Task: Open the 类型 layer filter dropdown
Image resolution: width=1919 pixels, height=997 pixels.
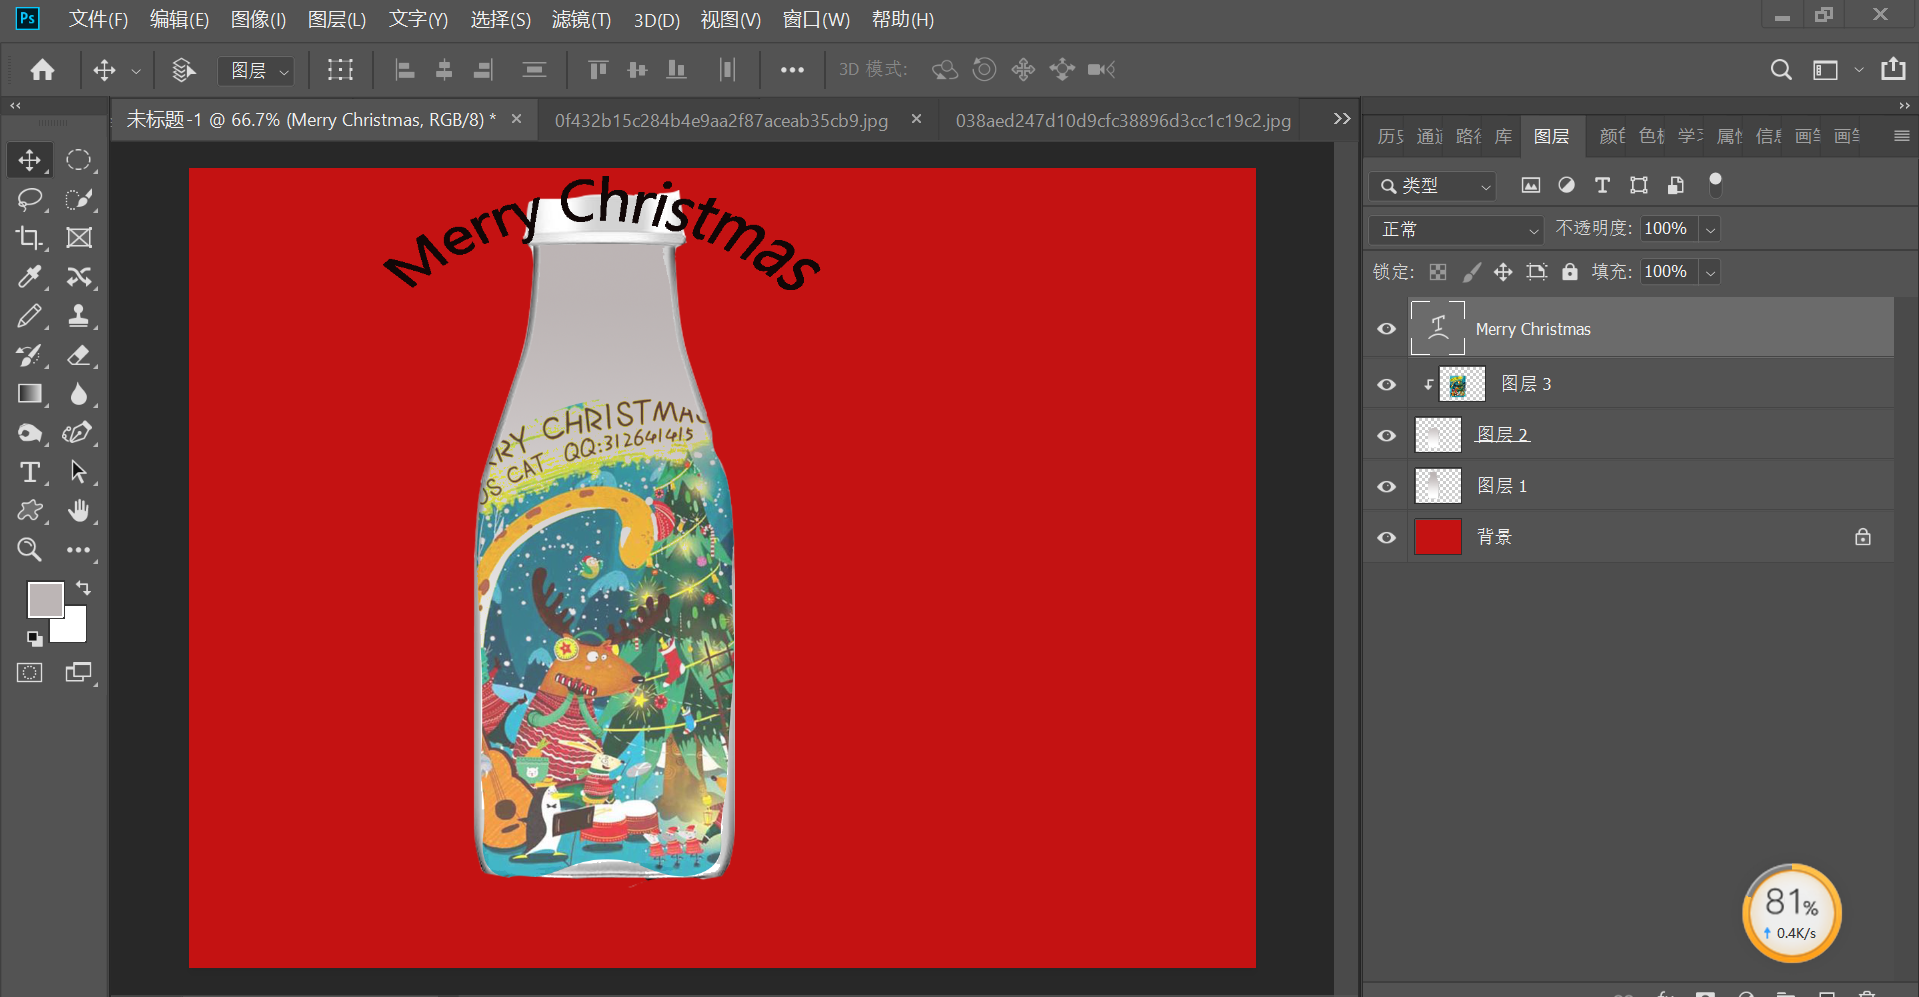Action: point(1432,186)
